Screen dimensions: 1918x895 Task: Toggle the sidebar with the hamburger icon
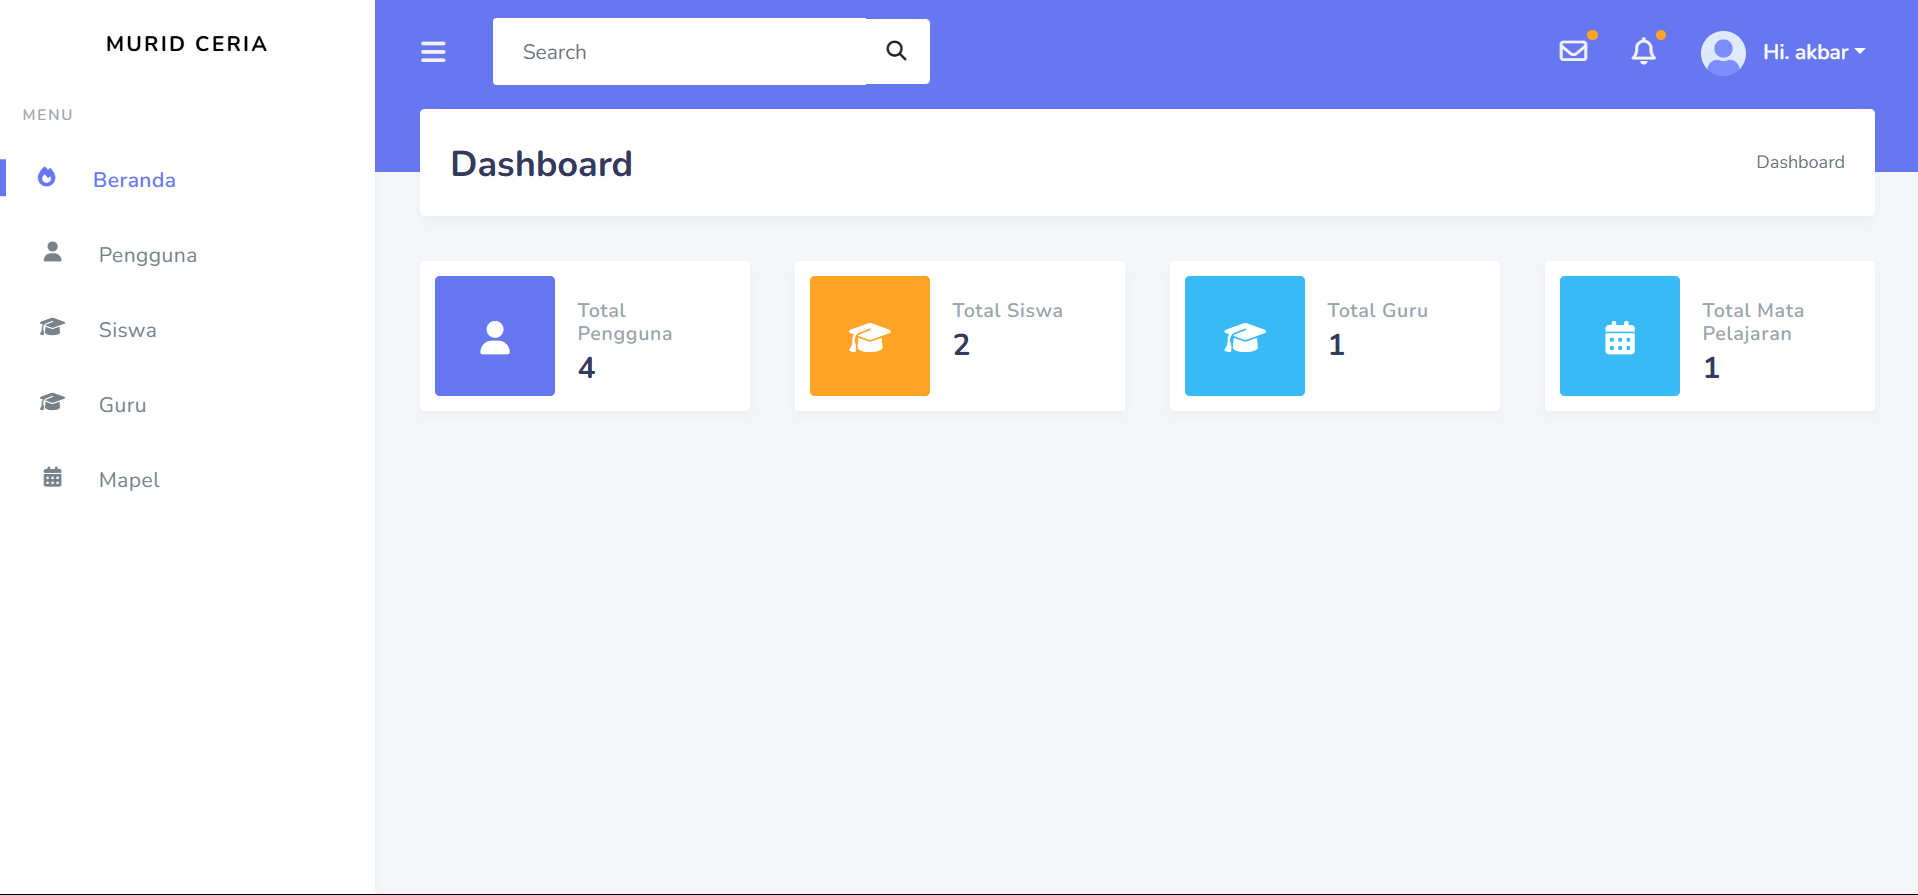point(433,52)
